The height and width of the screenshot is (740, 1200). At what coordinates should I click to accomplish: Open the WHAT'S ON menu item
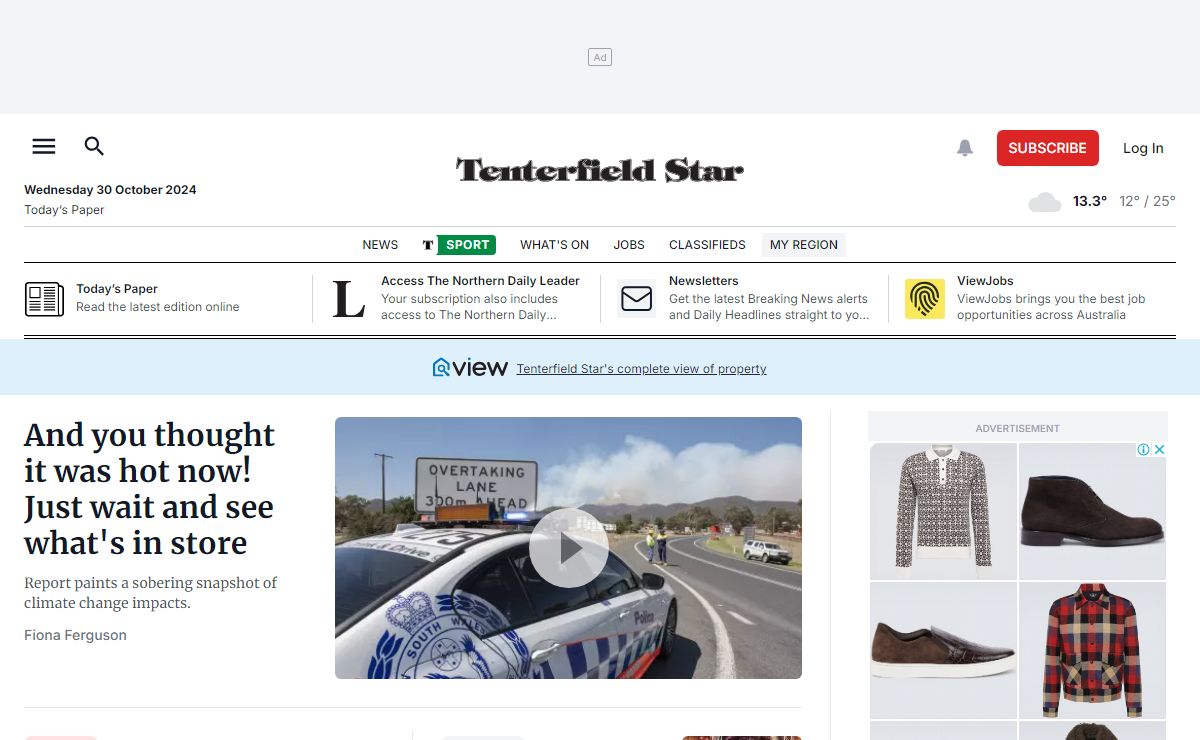point(554,245)
